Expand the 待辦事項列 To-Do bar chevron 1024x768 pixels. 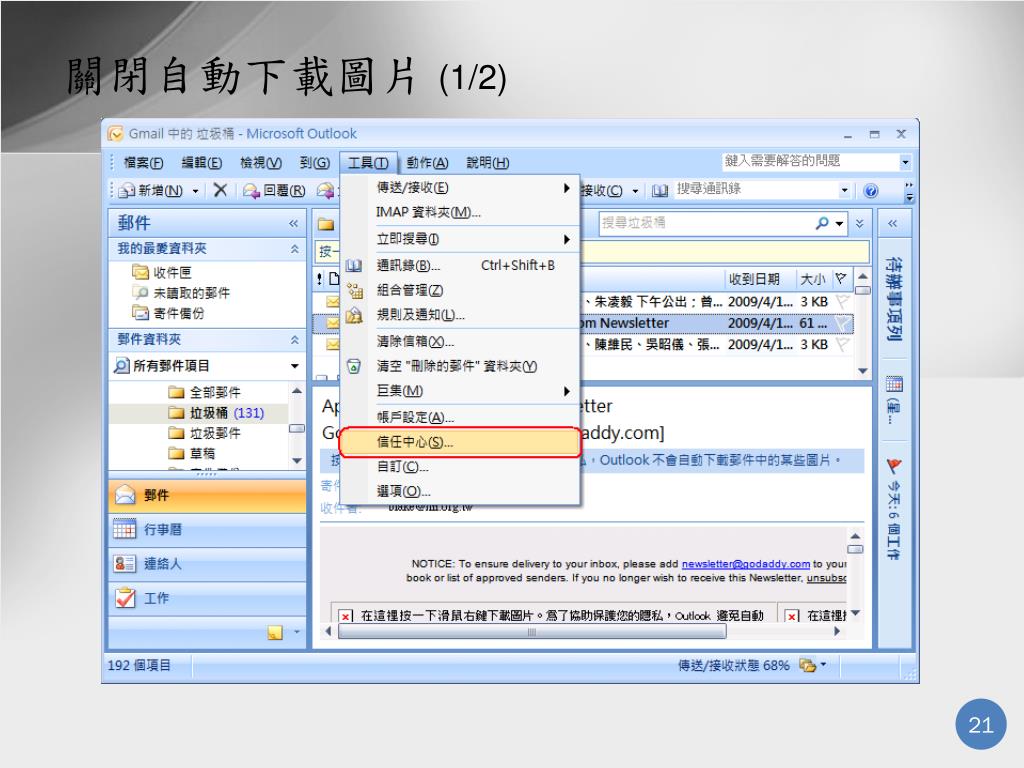click(893, 224)
